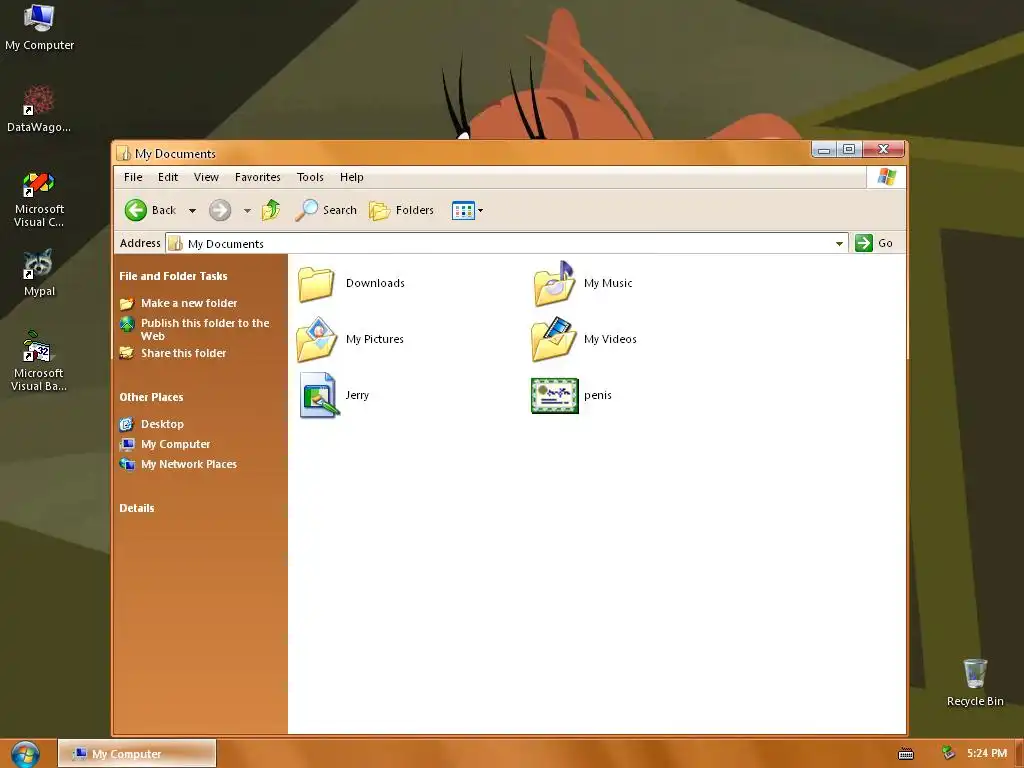This screenshot has height=768, width=1024.
Task: Open the Views button in toolbar
Action: click(463, 210)
